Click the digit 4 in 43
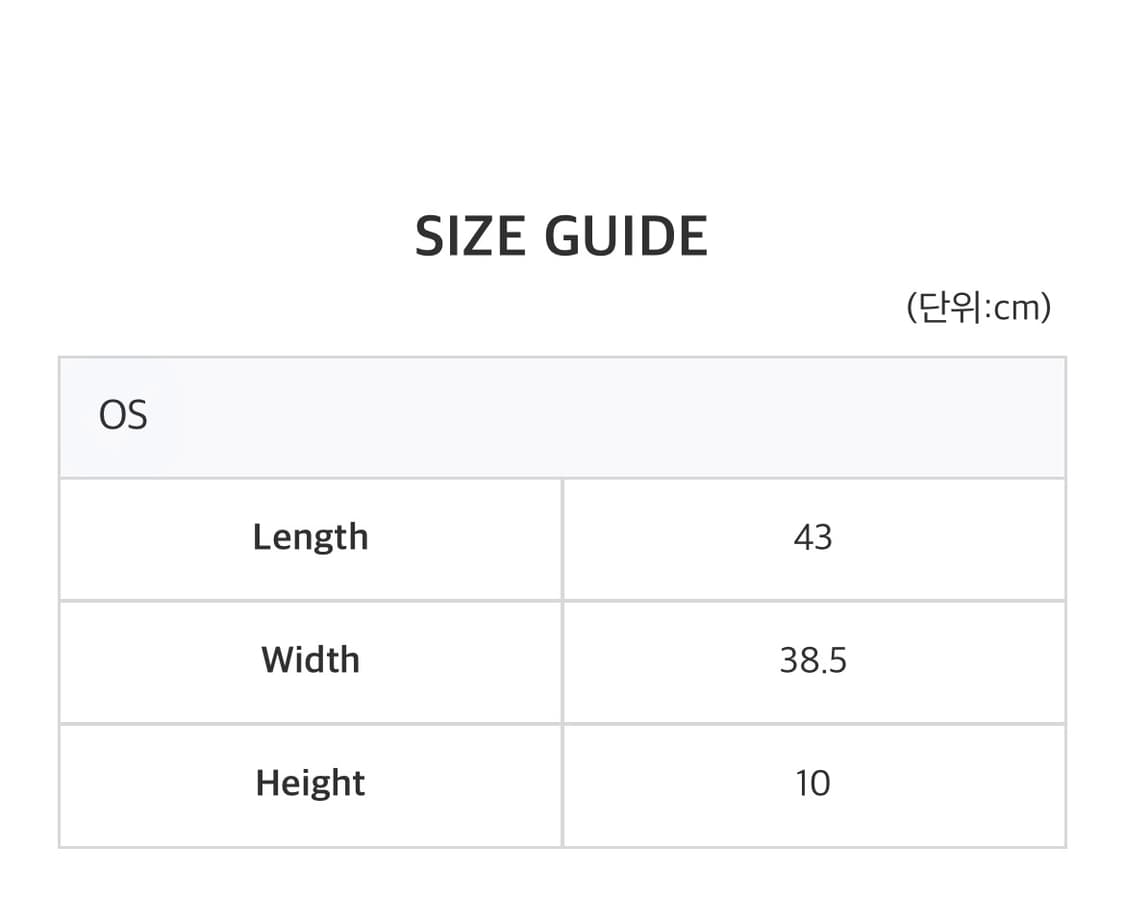Viewport: 1125px width, 917px height. (803, 538)
